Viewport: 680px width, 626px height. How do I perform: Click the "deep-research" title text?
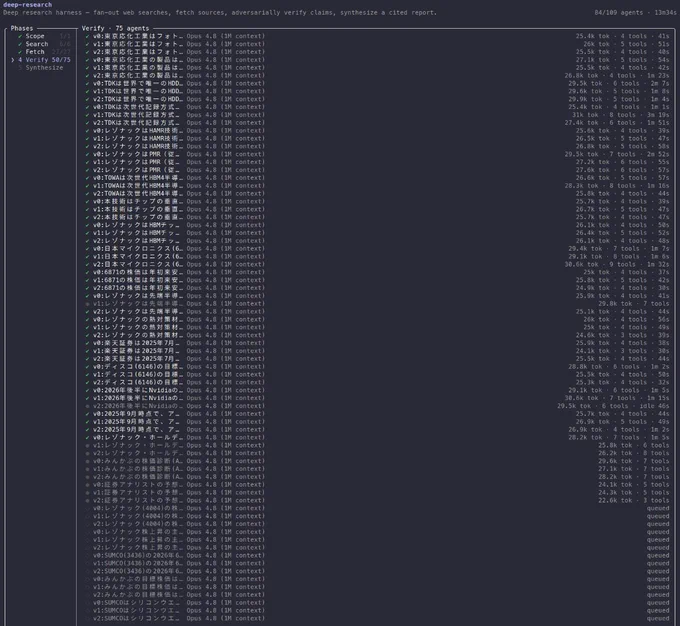(x=27, y=4)
